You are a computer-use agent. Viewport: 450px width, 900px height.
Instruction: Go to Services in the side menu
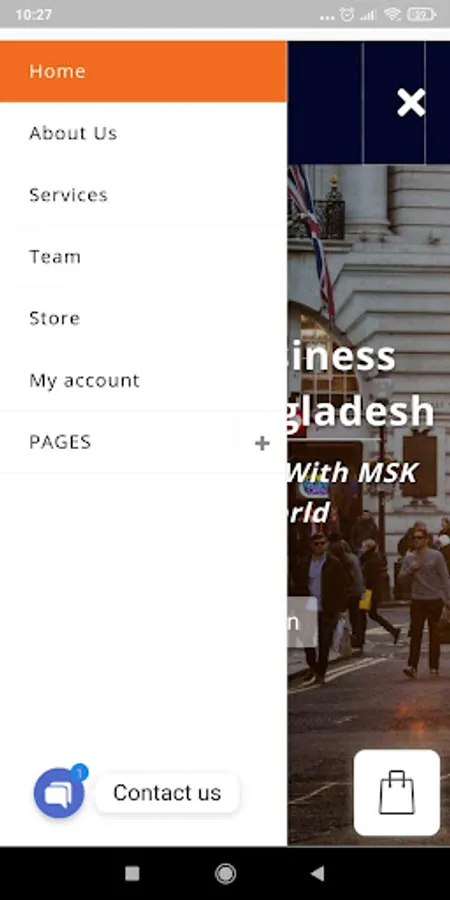(143, 195)
